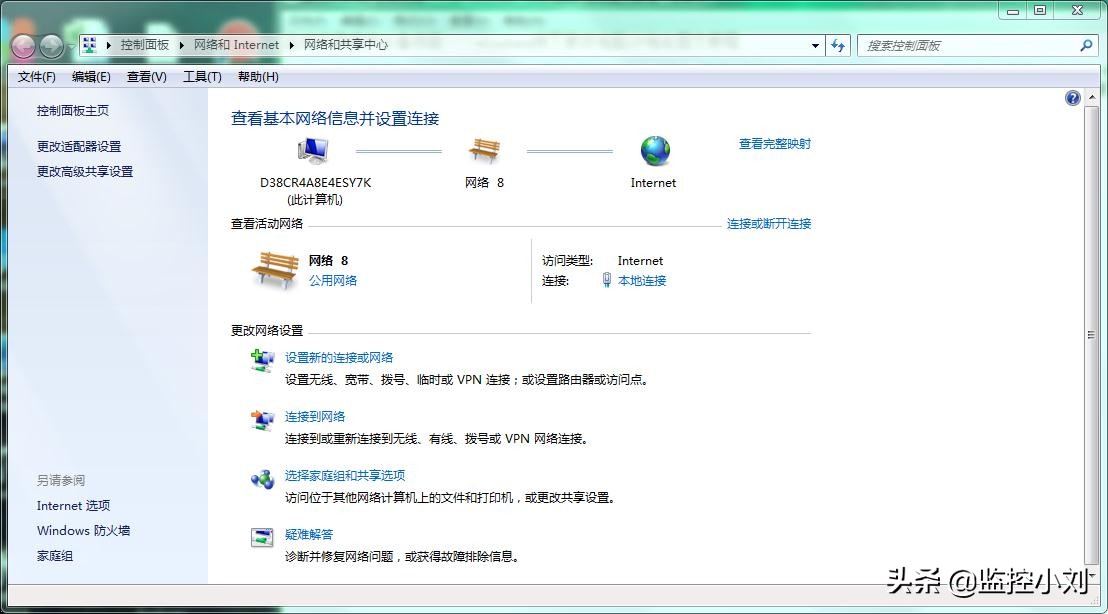Open the address bar history dropdown arrow
The image size is (1108, 614).
814,45
